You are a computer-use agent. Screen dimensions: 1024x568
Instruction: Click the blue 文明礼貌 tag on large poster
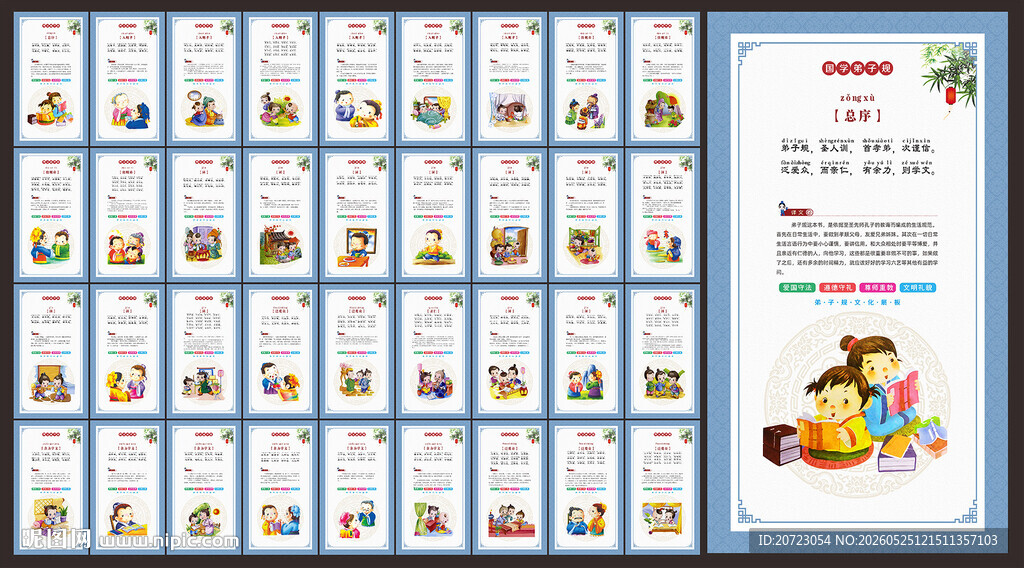pos(918,287)
